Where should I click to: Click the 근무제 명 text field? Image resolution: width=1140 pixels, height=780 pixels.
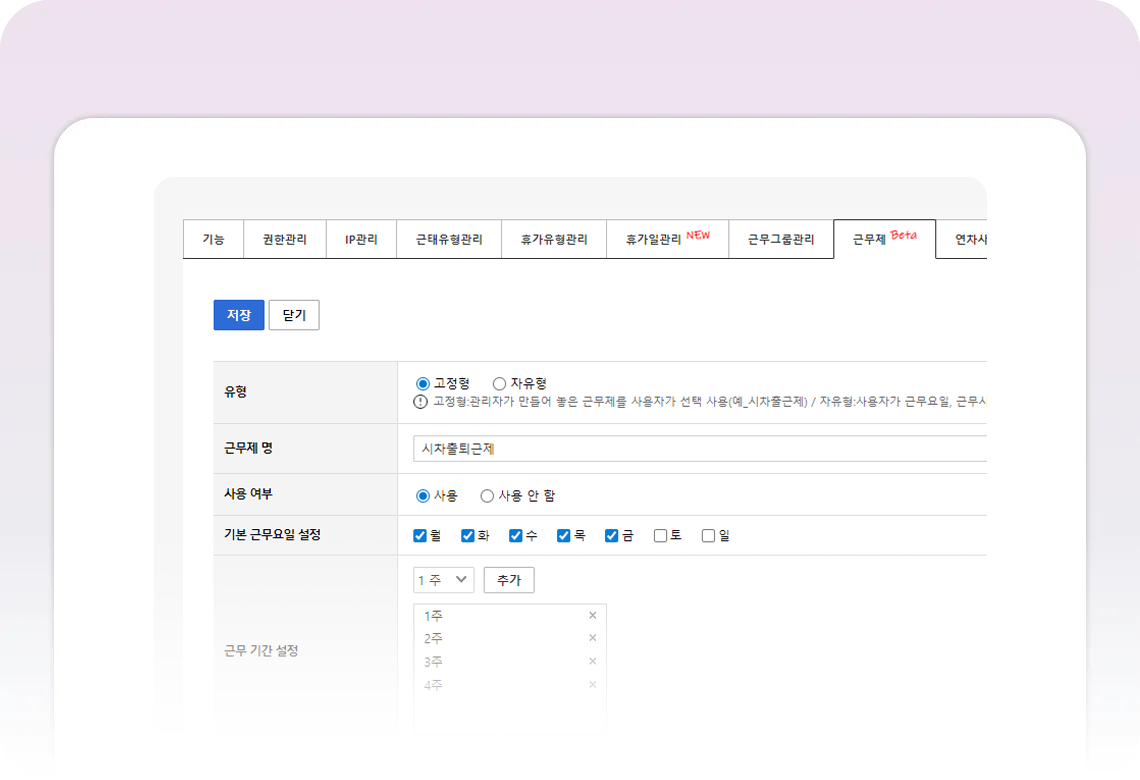[699, 449]
